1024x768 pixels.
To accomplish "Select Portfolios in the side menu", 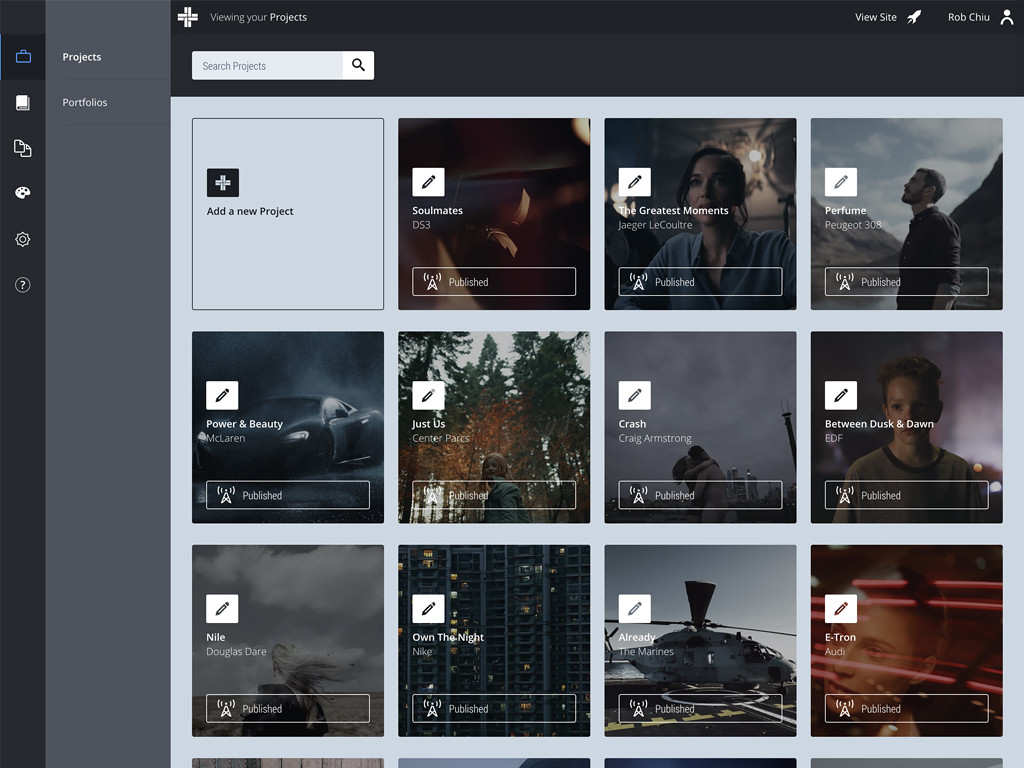I will [x=85, y=102].
